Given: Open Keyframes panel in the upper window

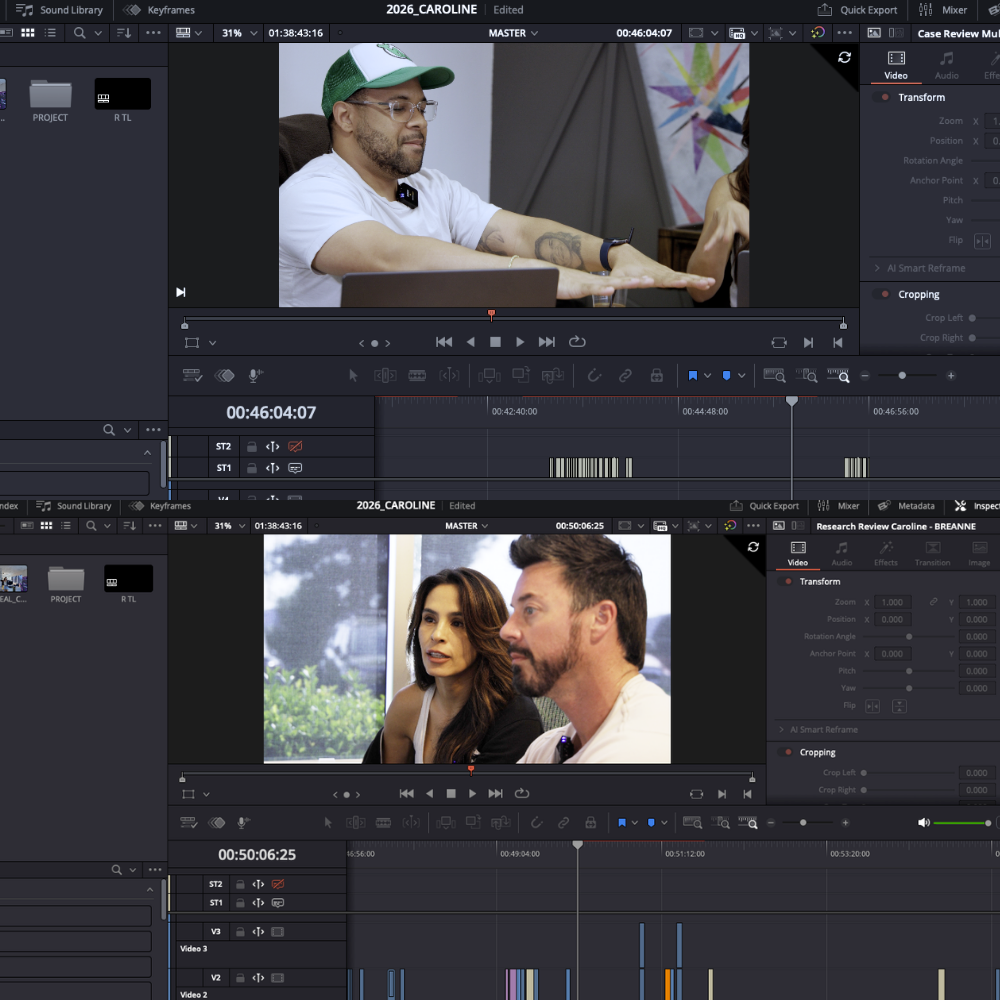Looking at the screenshot, I should pyautogui.click(x=159, y=10).
